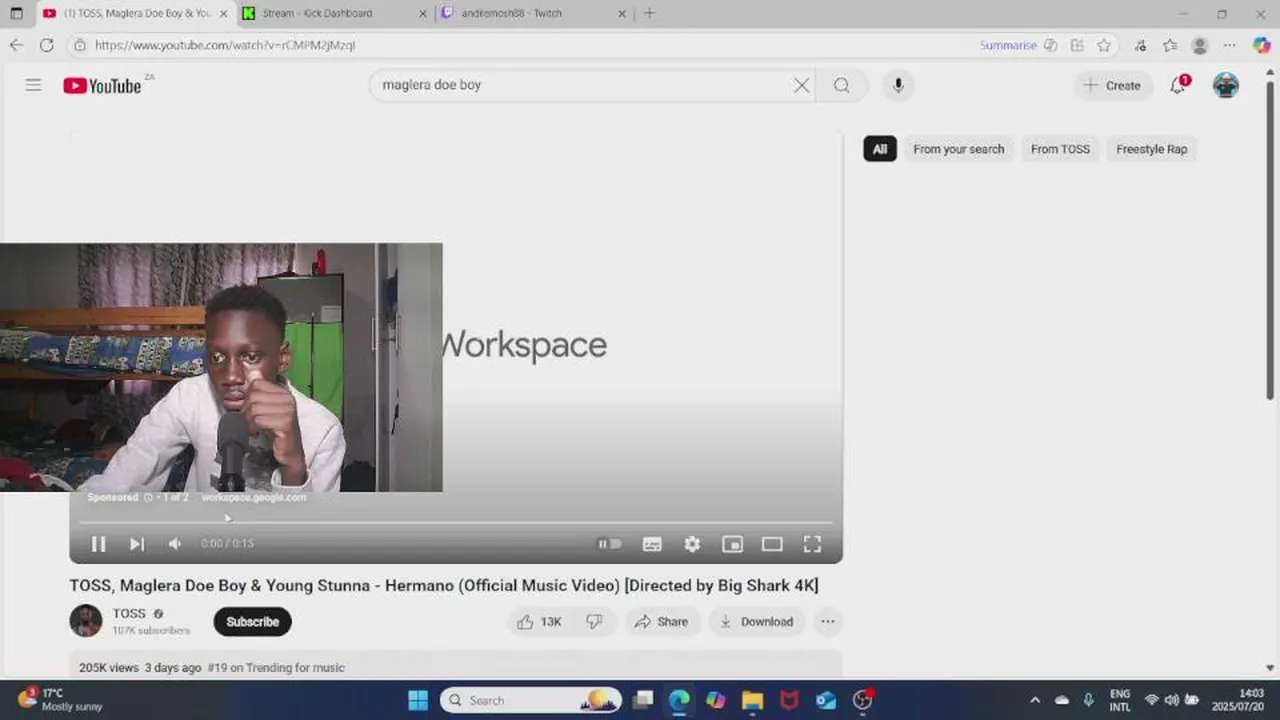1280x720 pixels.
Task: Toggle autoplay switch in player
Action: tap(609, 544)
